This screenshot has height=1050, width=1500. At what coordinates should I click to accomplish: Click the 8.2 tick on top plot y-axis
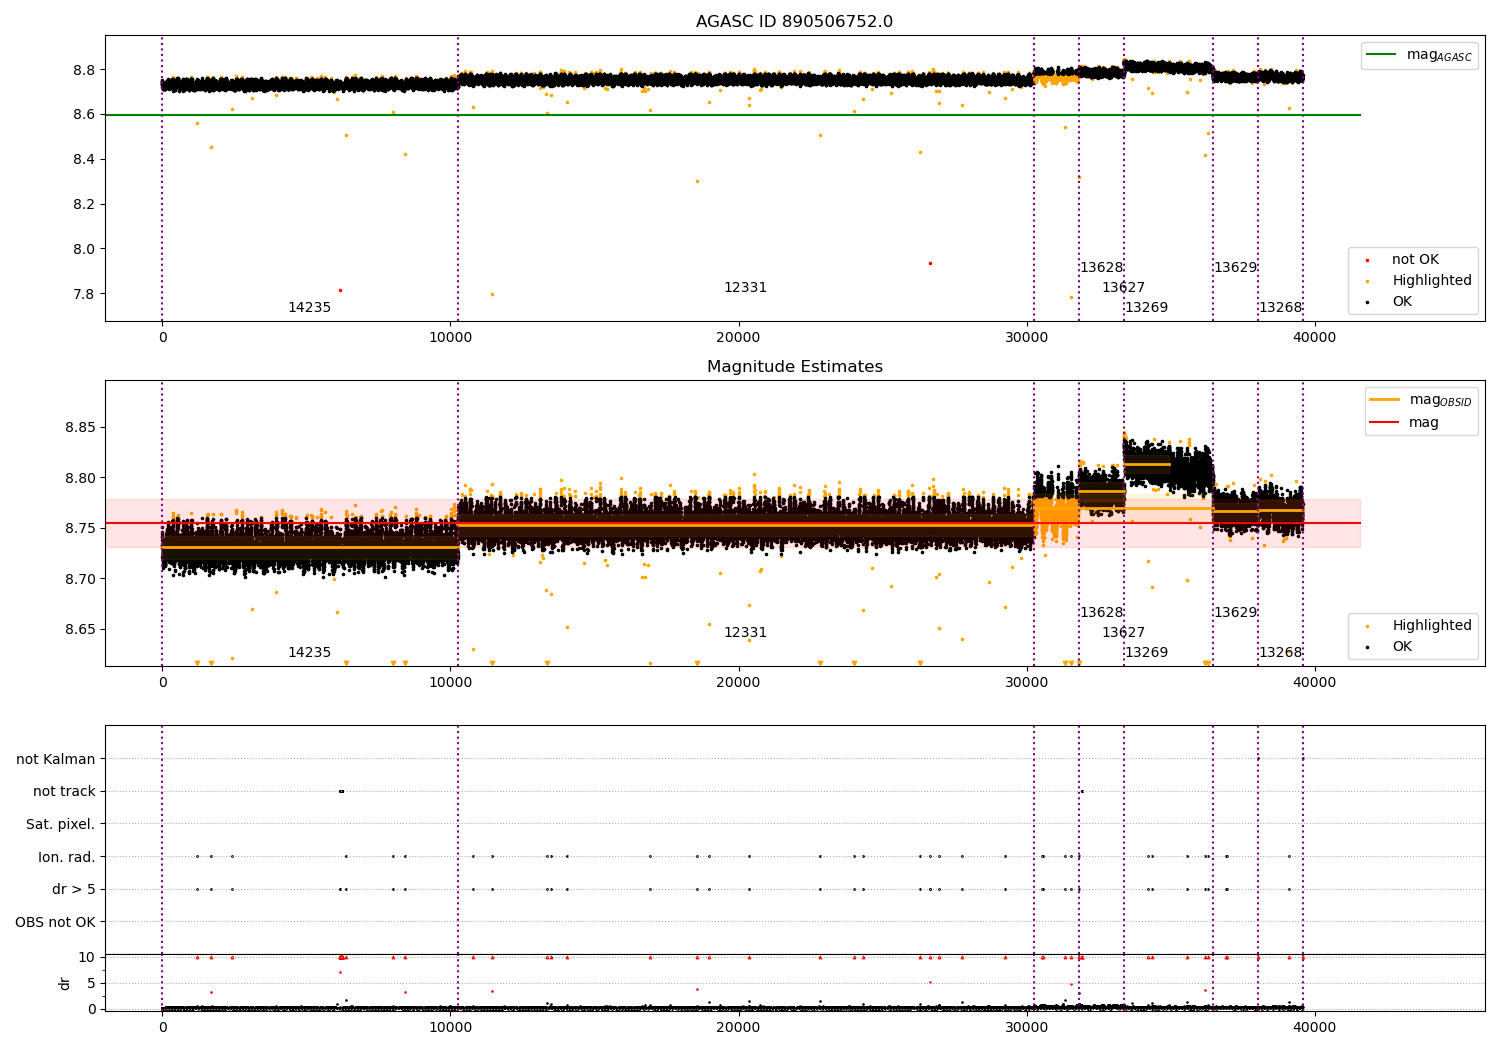tap(84, 204)
